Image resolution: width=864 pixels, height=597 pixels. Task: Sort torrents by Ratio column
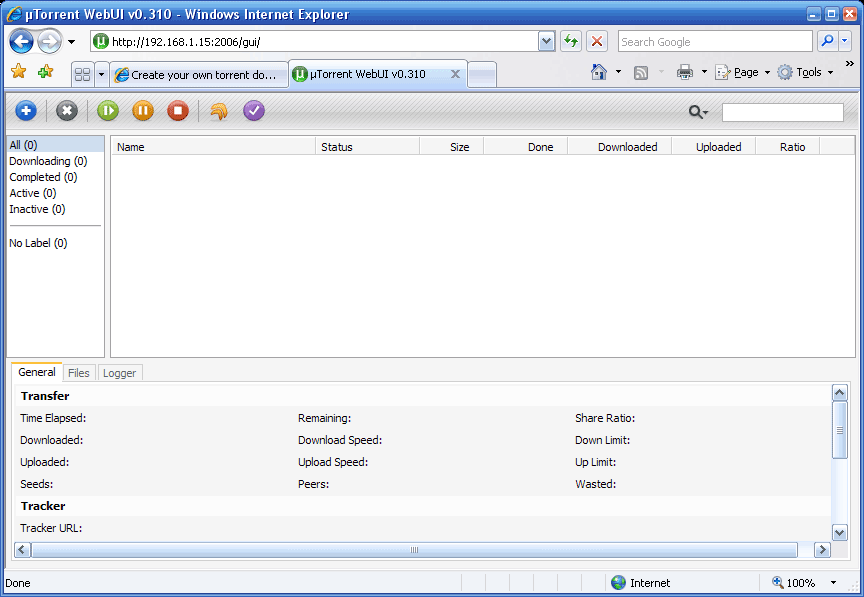788,147
